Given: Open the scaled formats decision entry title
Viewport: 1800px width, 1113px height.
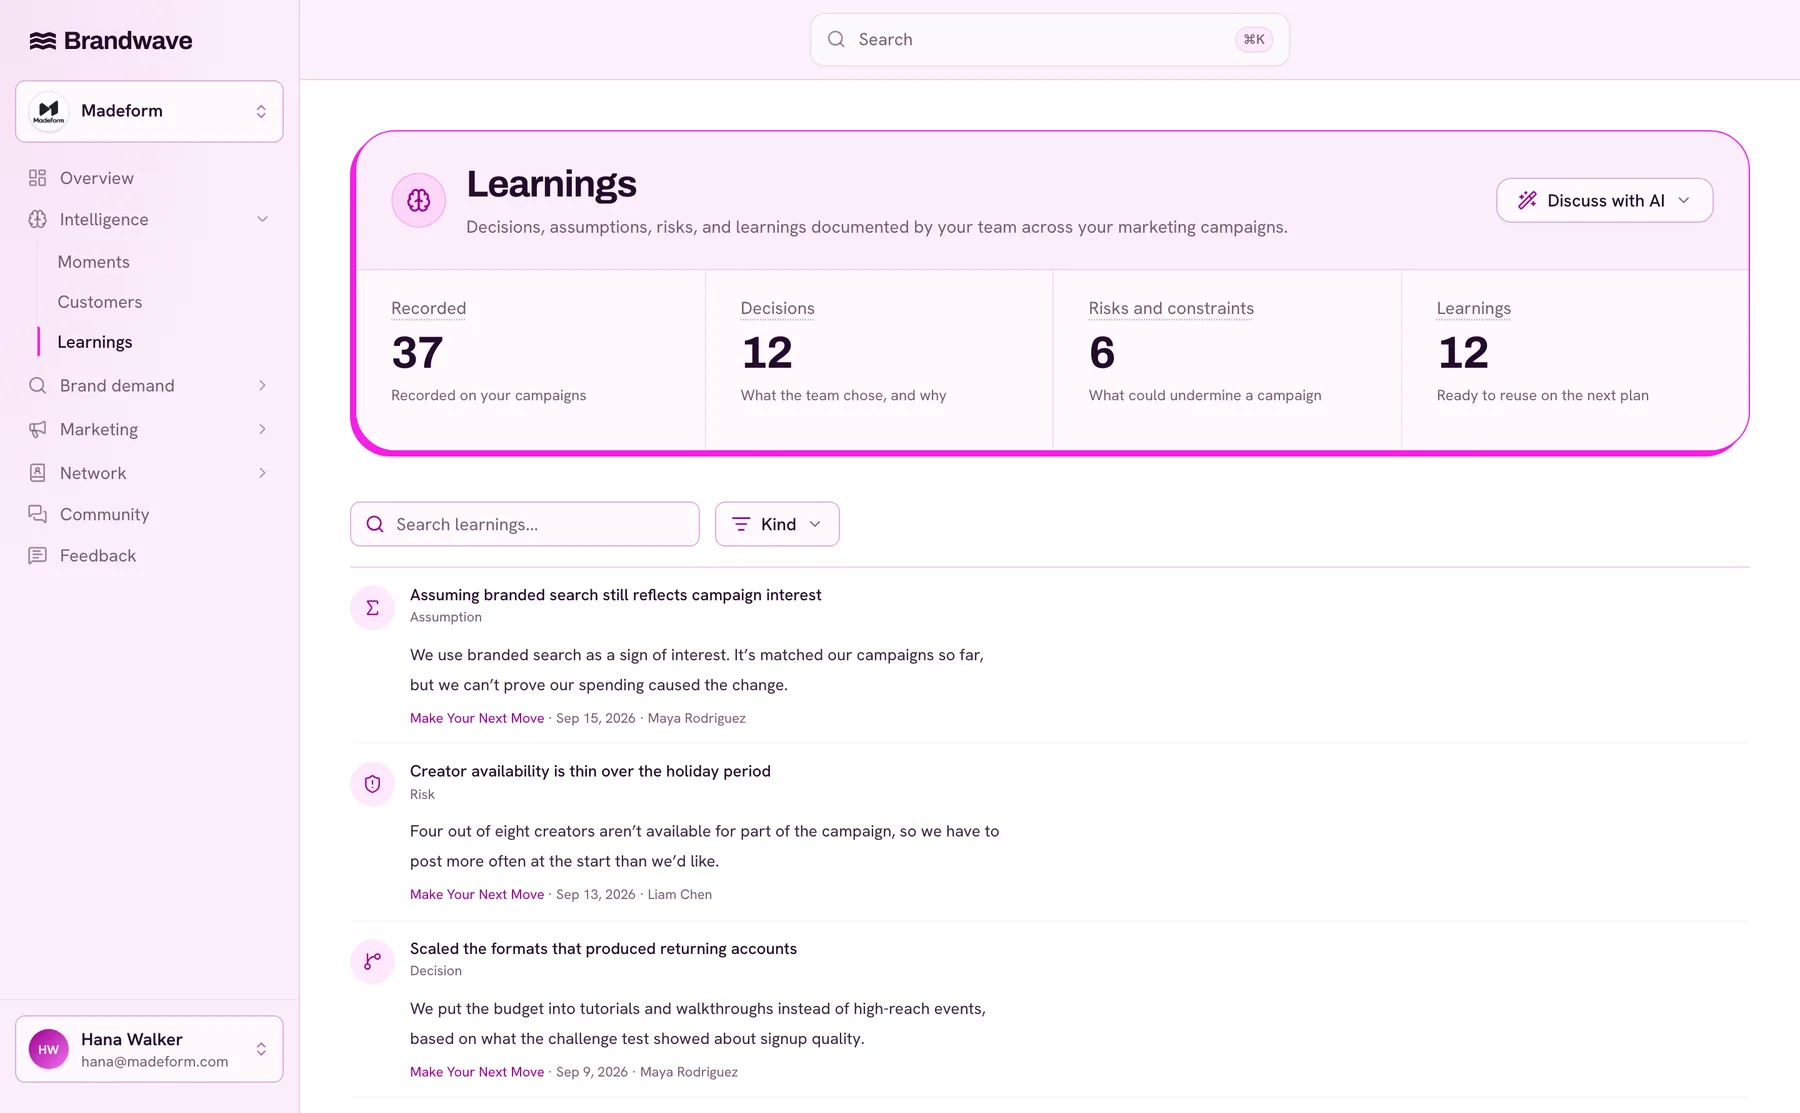Looking at the screenshot, I should pos(603,949).
